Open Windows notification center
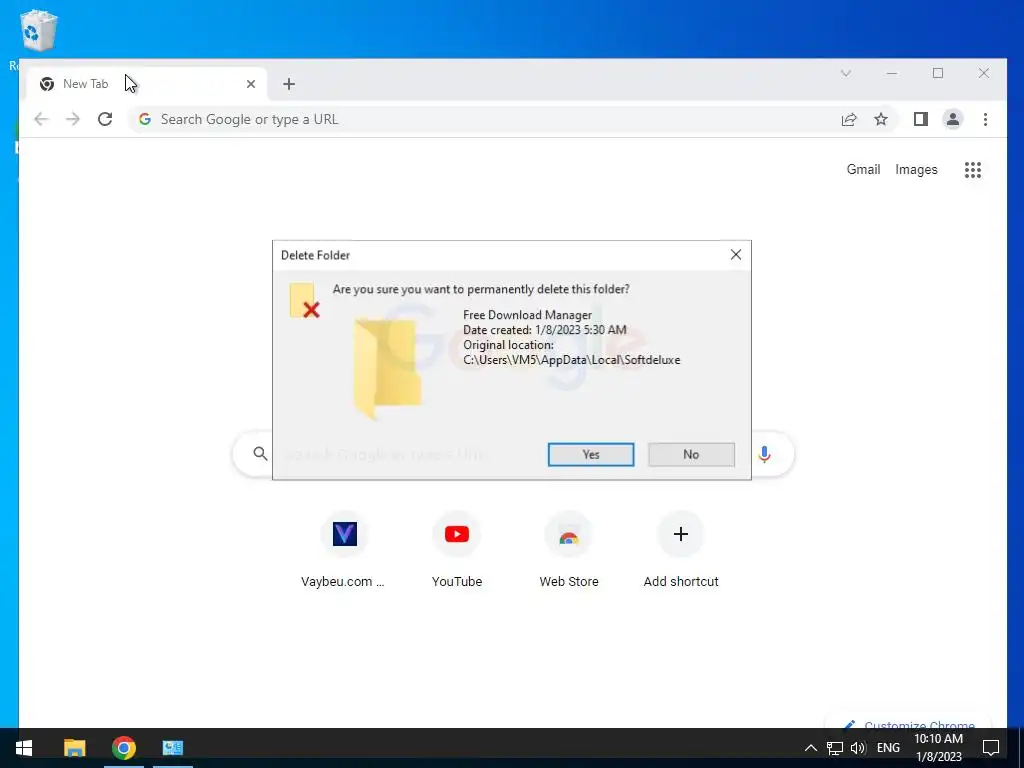Viewport: 1024px width, 768px height. (991, 748)
